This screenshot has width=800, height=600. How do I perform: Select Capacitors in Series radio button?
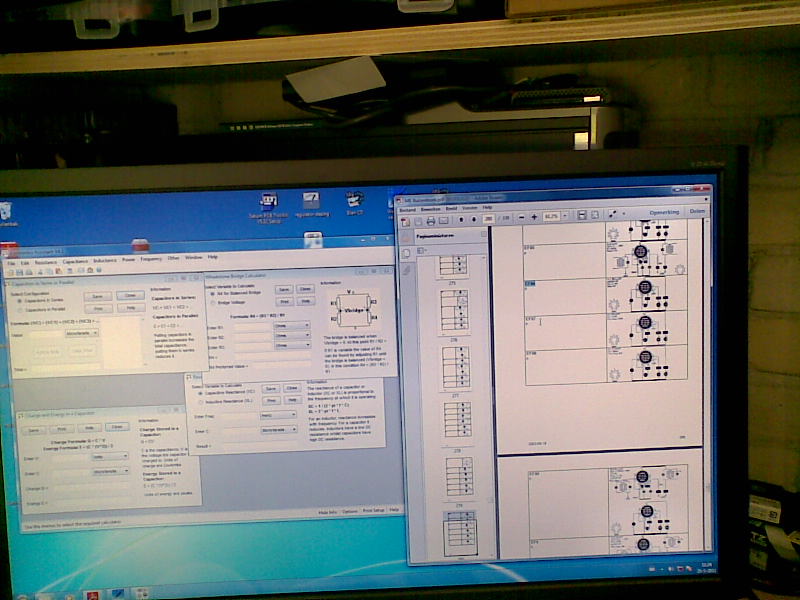coord(19,301)
